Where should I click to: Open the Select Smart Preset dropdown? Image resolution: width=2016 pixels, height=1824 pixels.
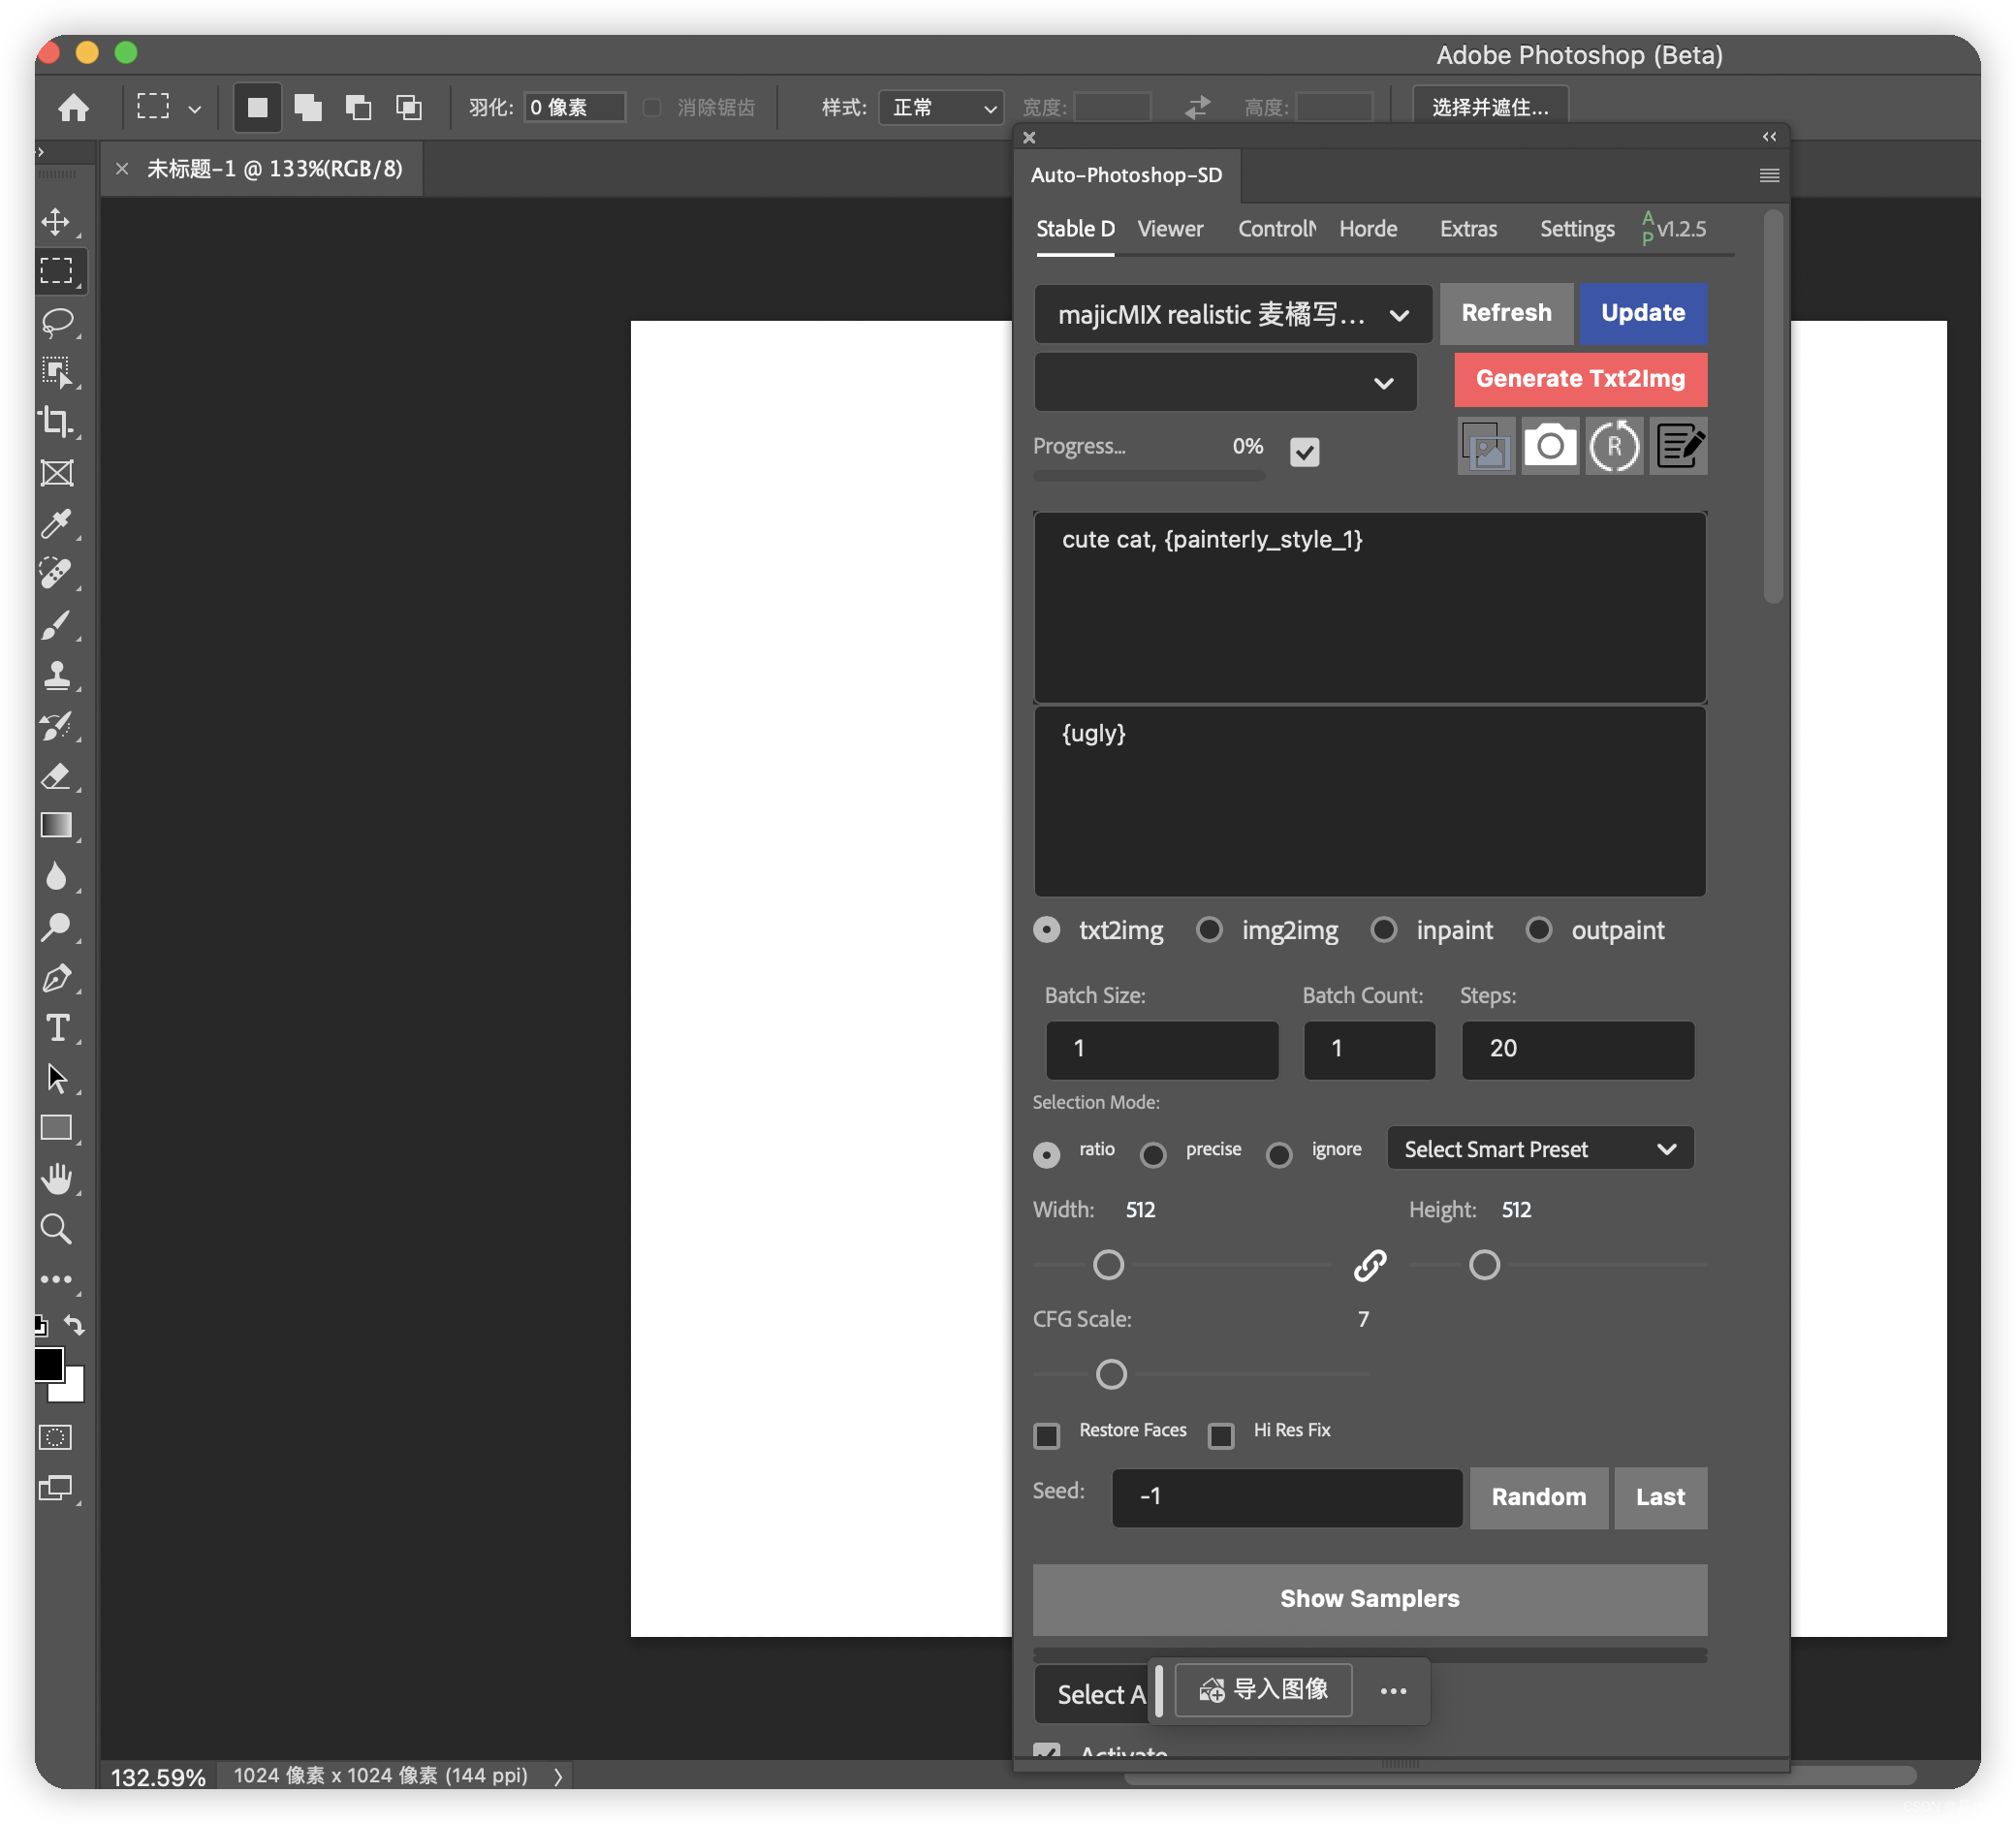tap(1540, 1148)
